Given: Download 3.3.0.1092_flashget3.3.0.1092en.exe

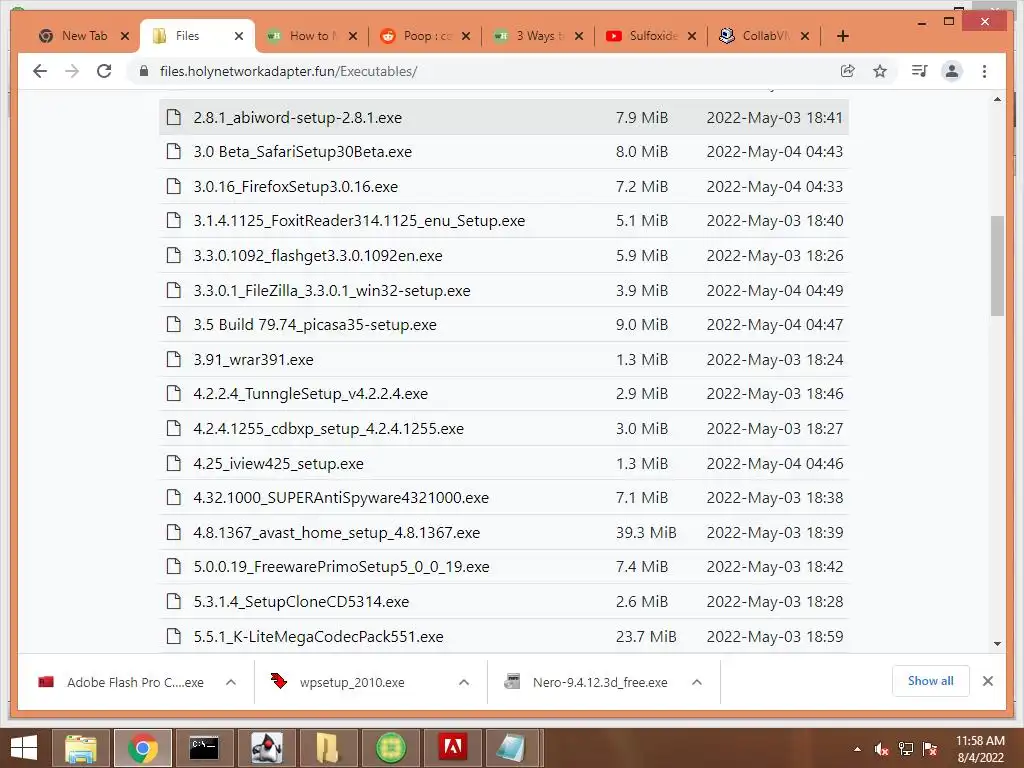Looking at the screenshot, I should 317,255.
